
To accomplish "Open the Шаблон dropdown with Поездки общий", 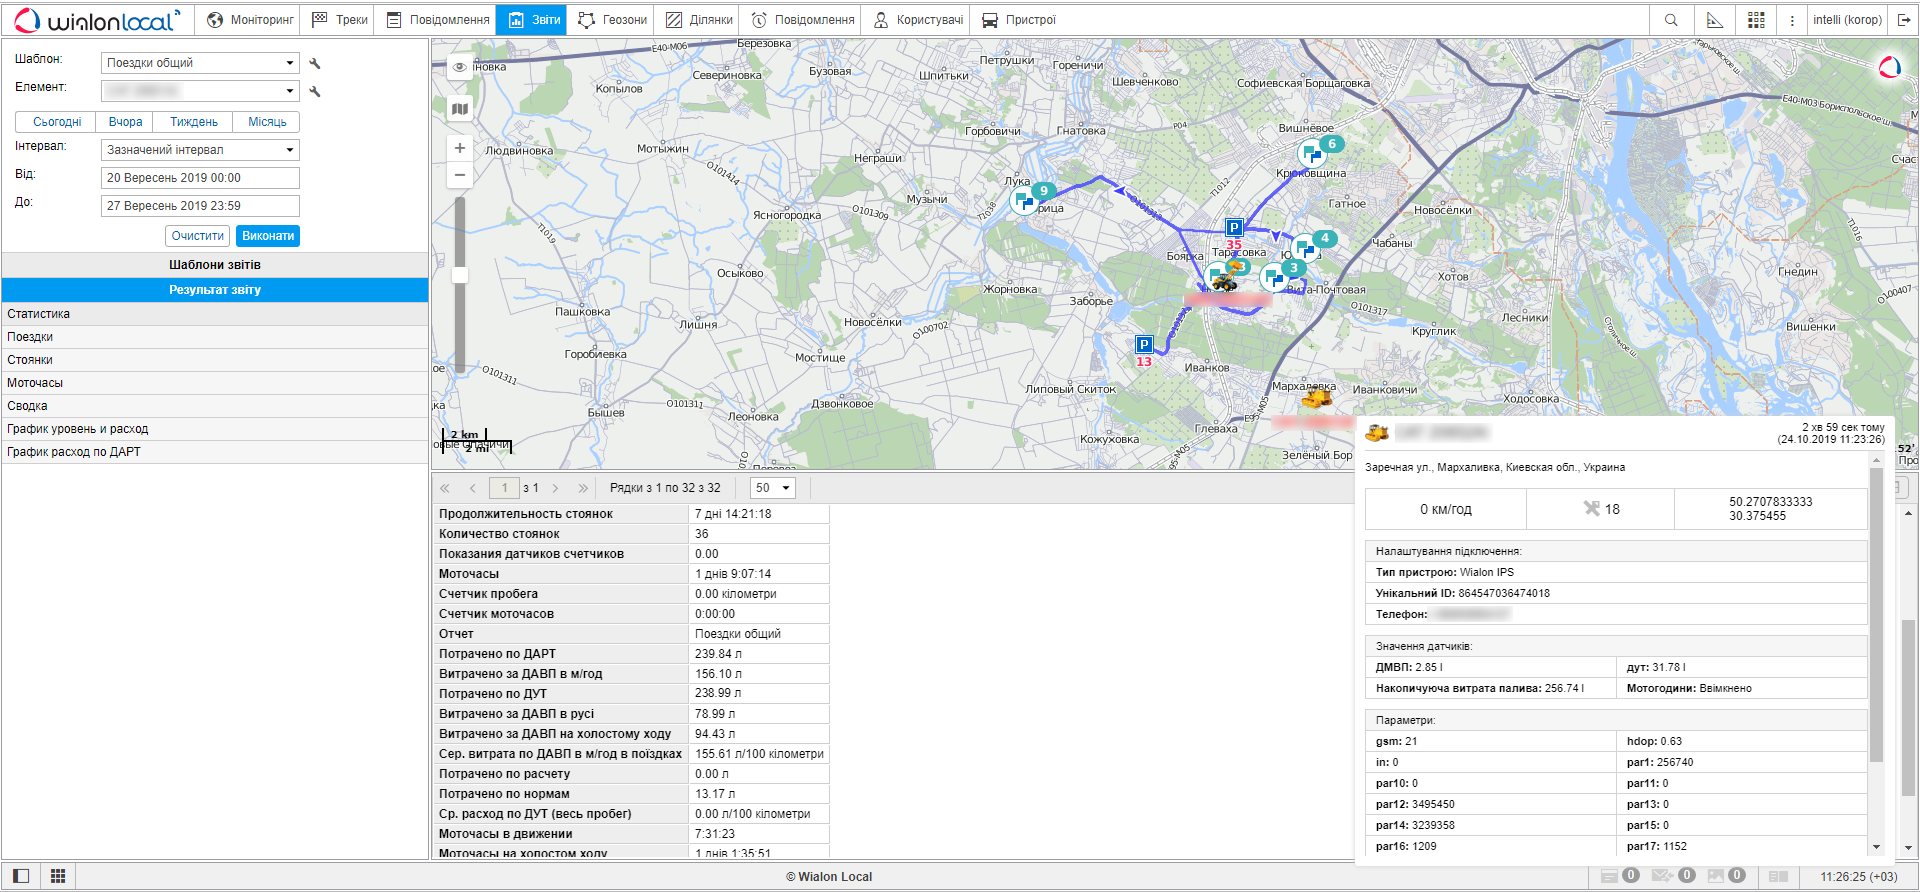I will 200,63.
